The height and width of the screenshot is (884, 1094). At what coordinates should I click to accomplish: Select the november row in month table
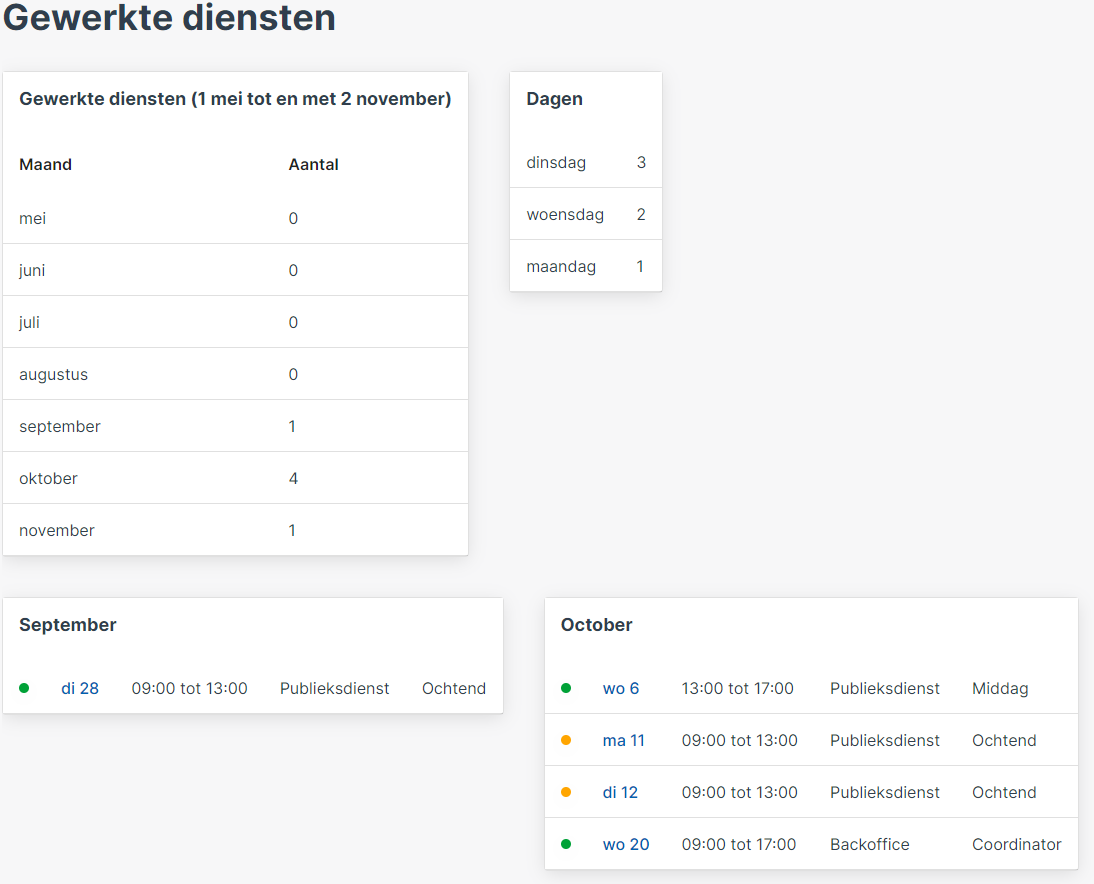pos(235,530)
